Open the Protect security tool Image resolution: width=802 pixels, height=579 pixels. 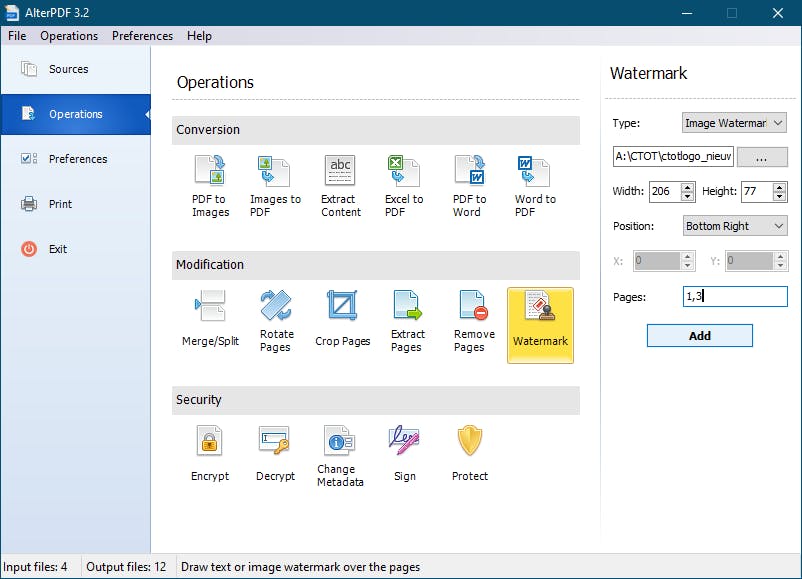470,454
